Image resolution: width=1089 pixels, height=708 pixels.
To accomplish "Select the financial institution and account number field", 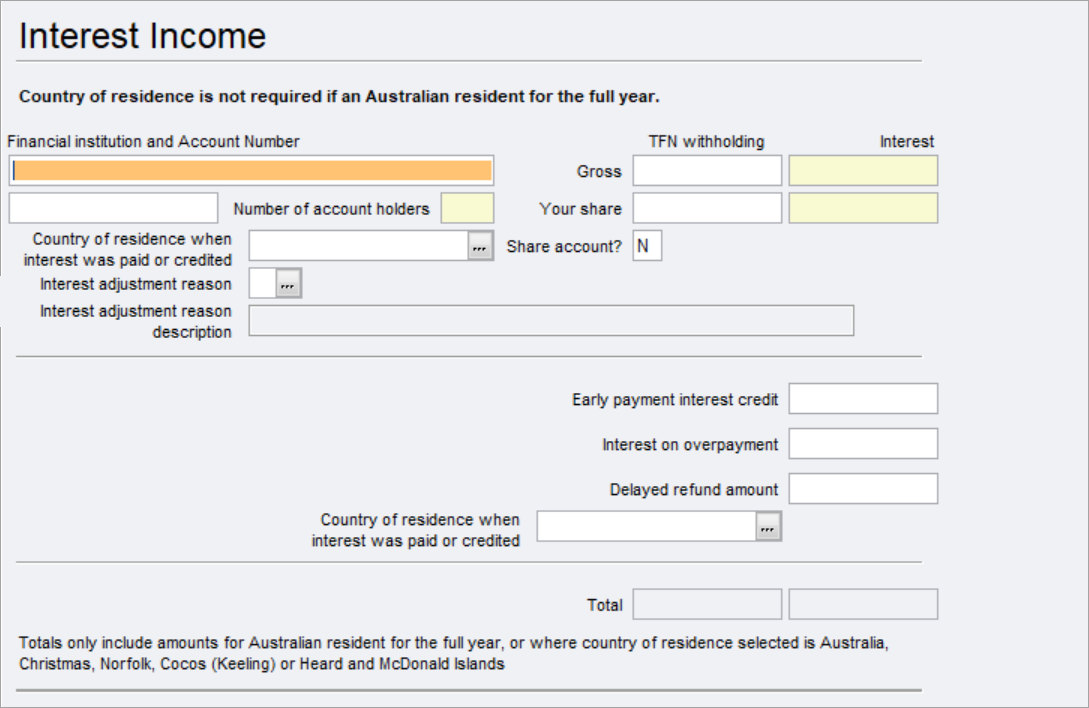I will pos(250,171).
